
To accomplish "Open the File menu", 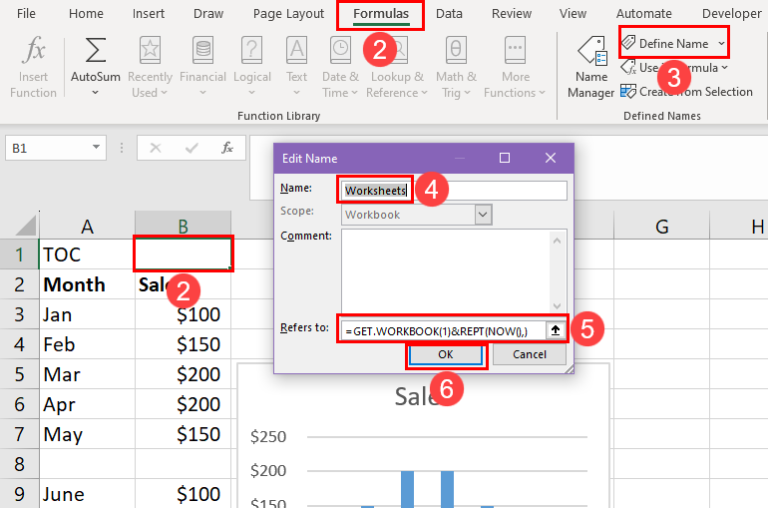I will point(26,14).
